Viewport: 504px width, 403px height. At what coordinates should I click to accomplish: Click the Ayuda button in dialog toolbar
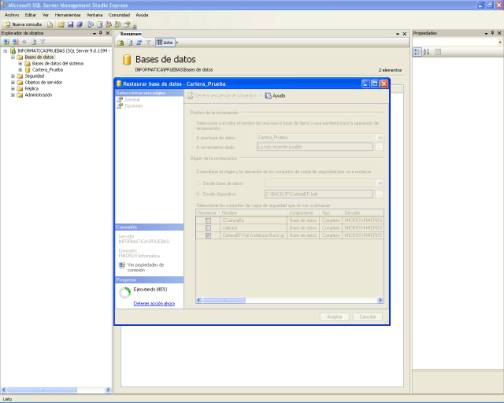(275, 96)
